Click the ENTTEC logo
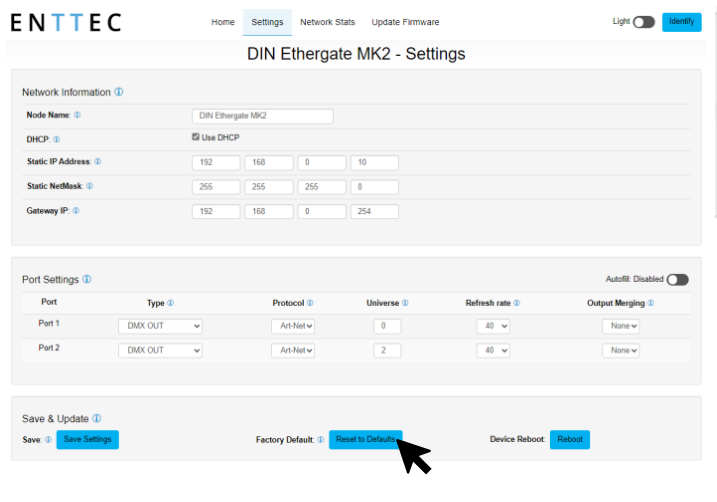 (66, 22)
